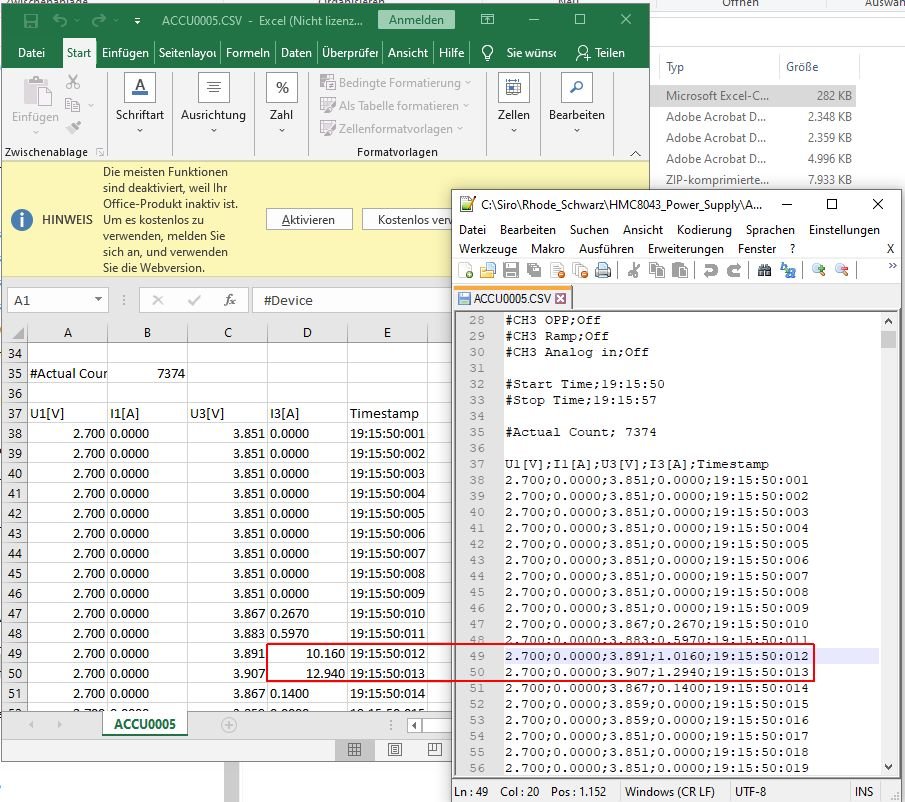This screenshot has height=802, width=905.
Task: Click the lightbulb Tell Me icon
Action: (x=487, y=53)
